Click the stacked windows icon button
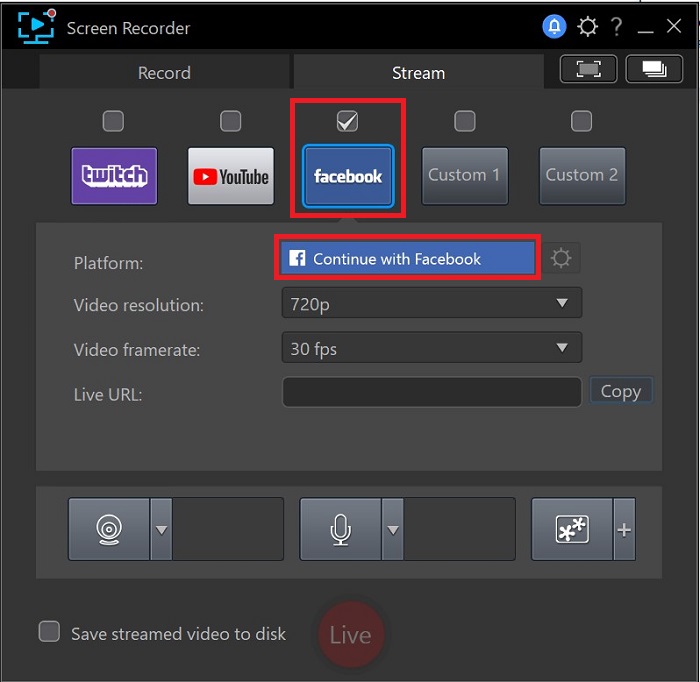 click(654, 69)
